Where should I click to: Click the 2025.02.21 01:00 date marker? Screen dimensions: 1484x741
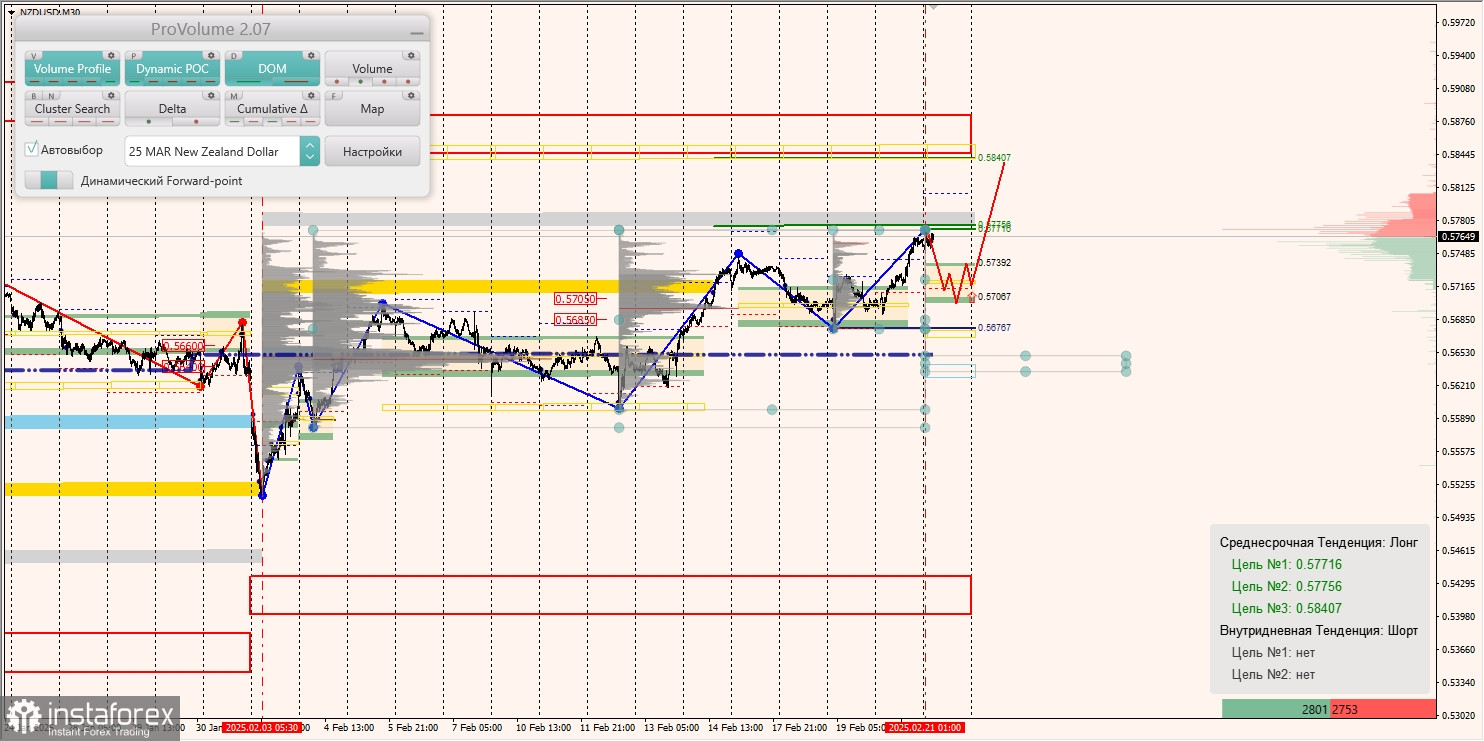click(x=925, y=728)
